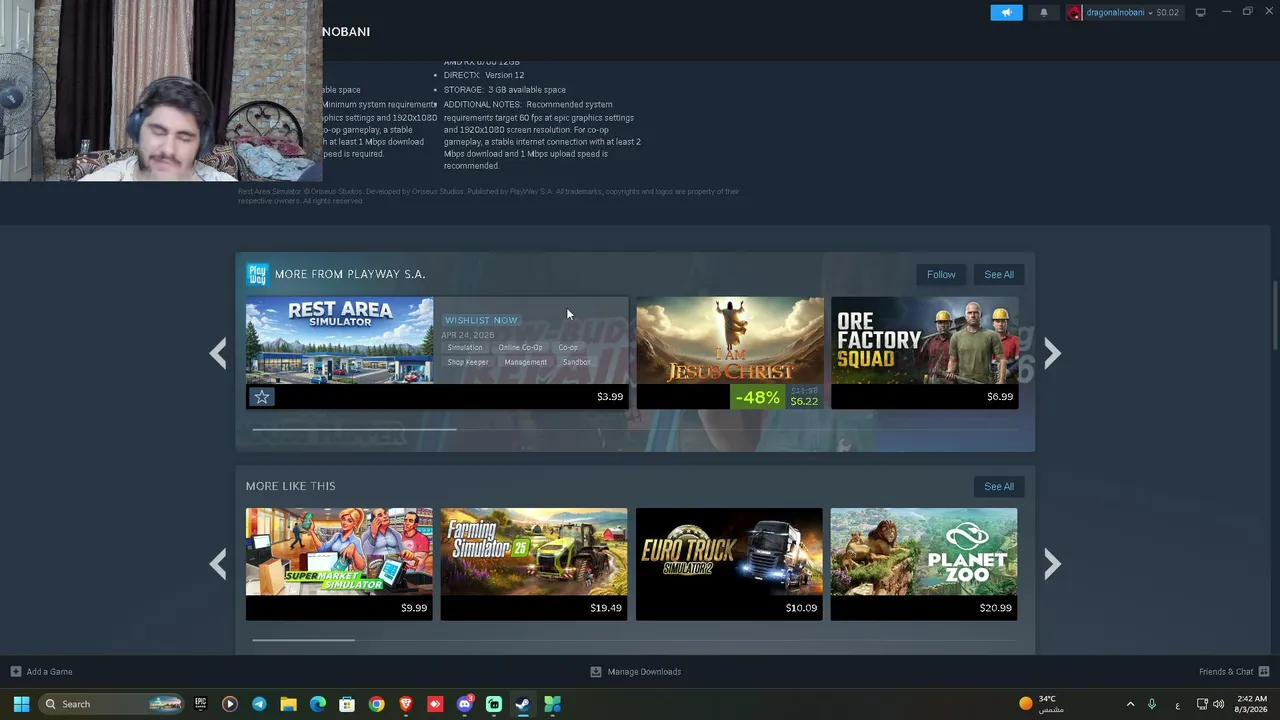Open the network tray icon
This screenshot has height=720, width=1280.
tap(1202, 704)
